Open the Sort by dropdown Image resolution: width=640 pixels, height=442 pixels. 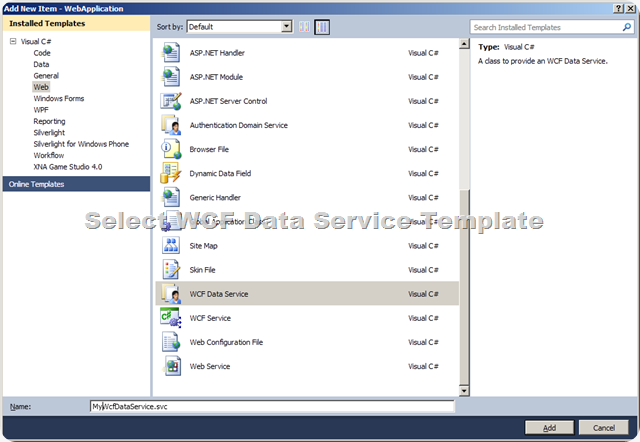[287, 27]
